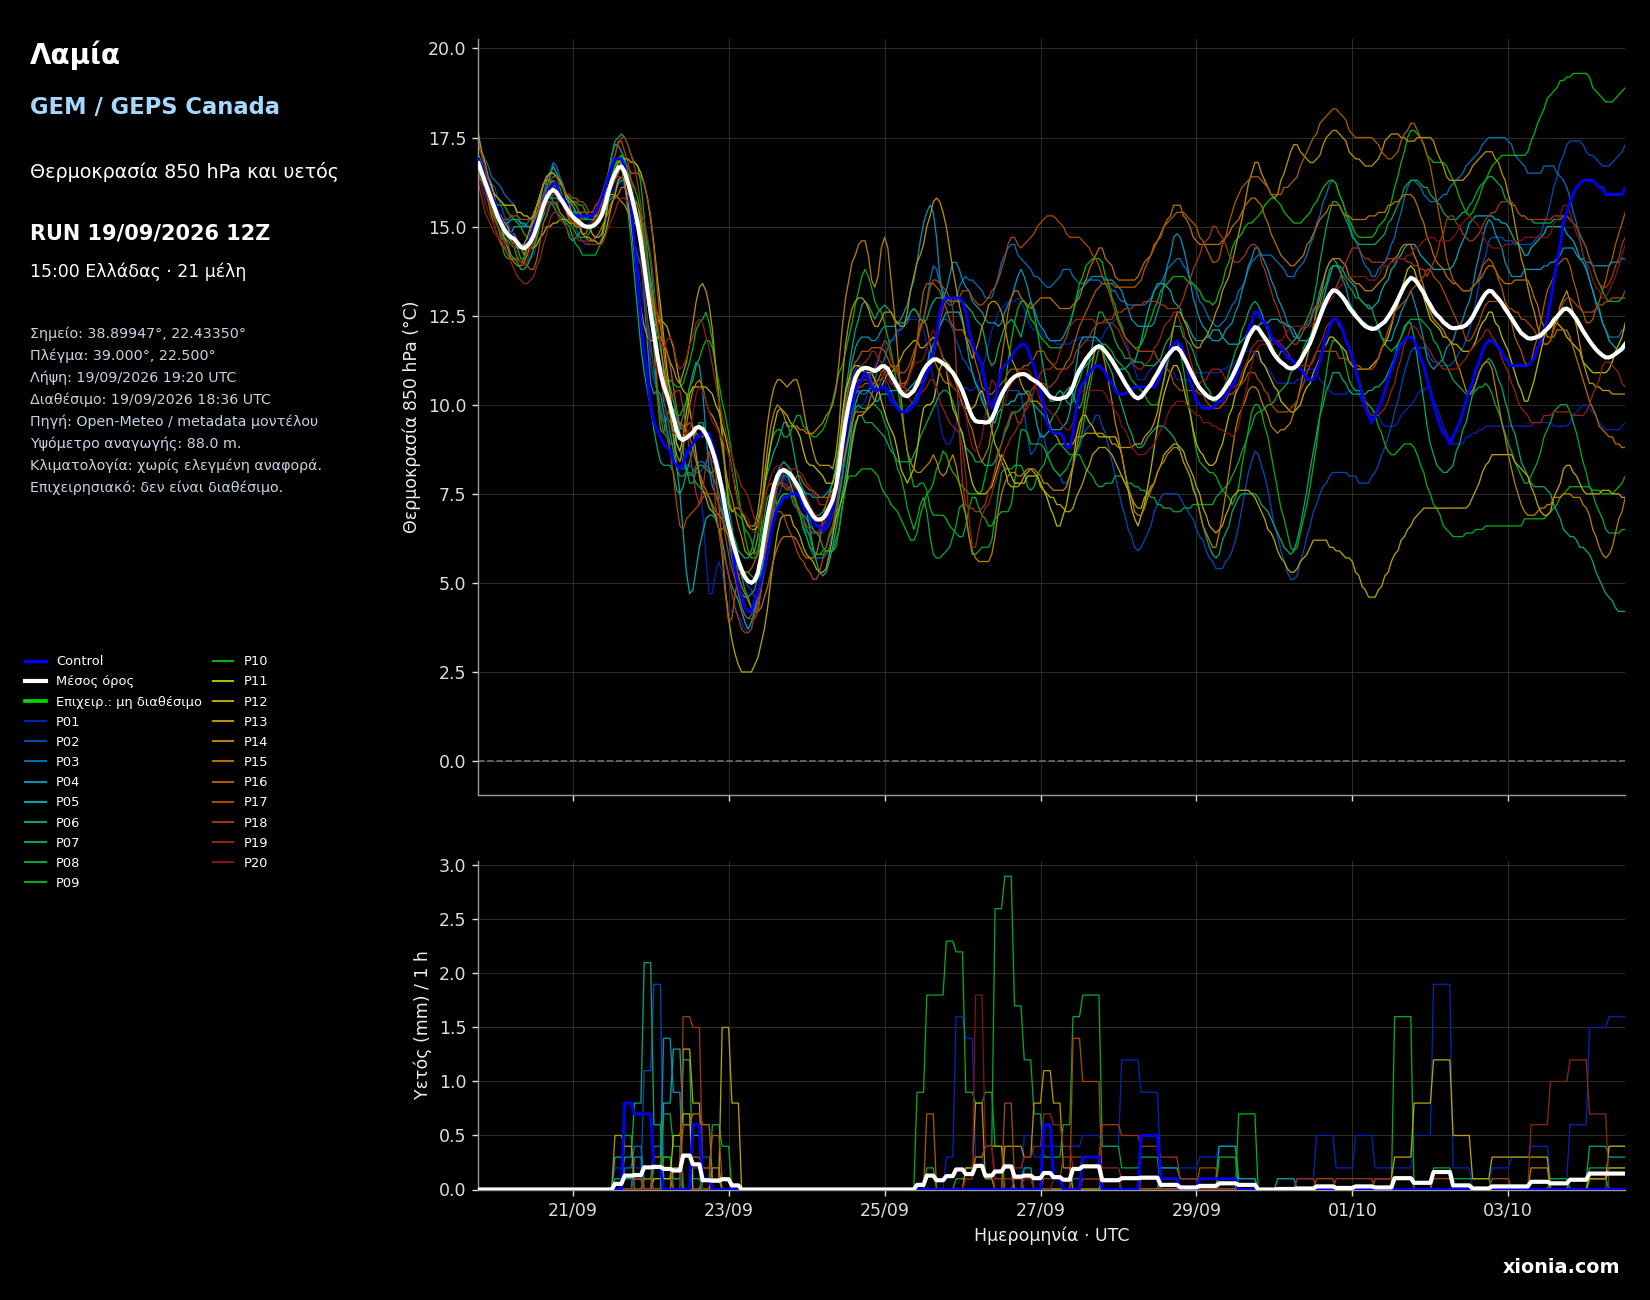1650x1300 pixels.
Task: Click the 25/09 date tick label
Action: 885,1209
